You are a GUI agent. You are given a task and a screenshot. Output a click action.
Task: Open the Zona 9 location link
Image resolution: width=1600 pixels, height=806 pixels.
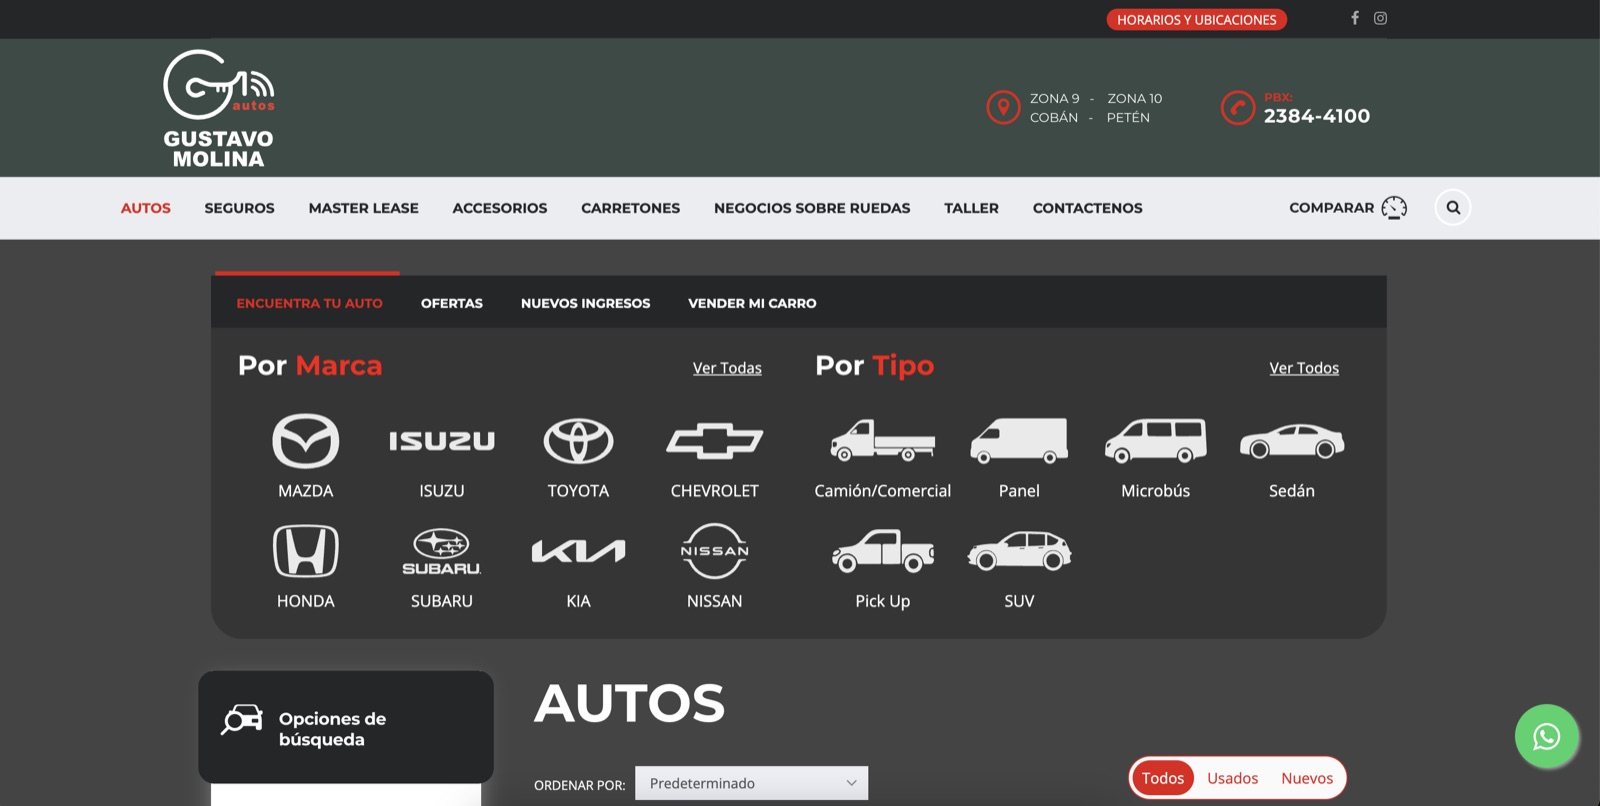(x=1055, y=98)
